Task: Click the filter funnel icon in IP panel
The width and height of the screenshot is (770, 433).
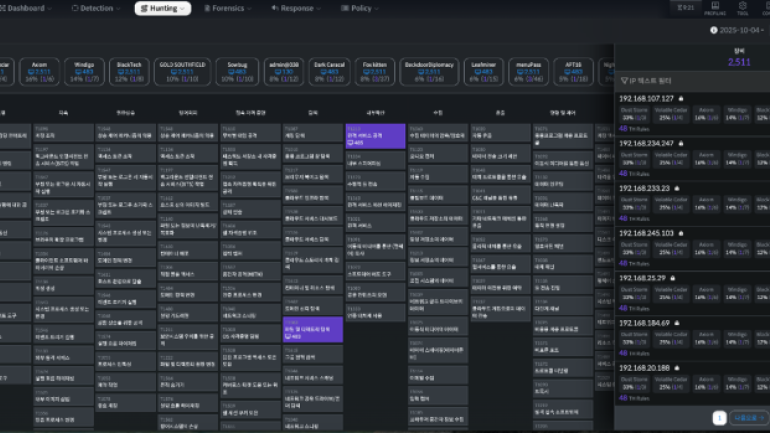Action: coord(625,78)
